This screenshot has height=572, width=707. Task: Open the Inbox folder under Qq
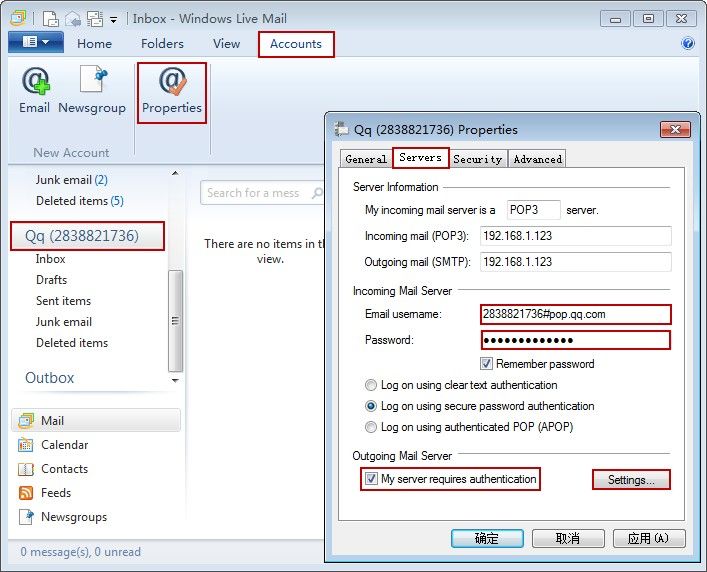point(50,259)
